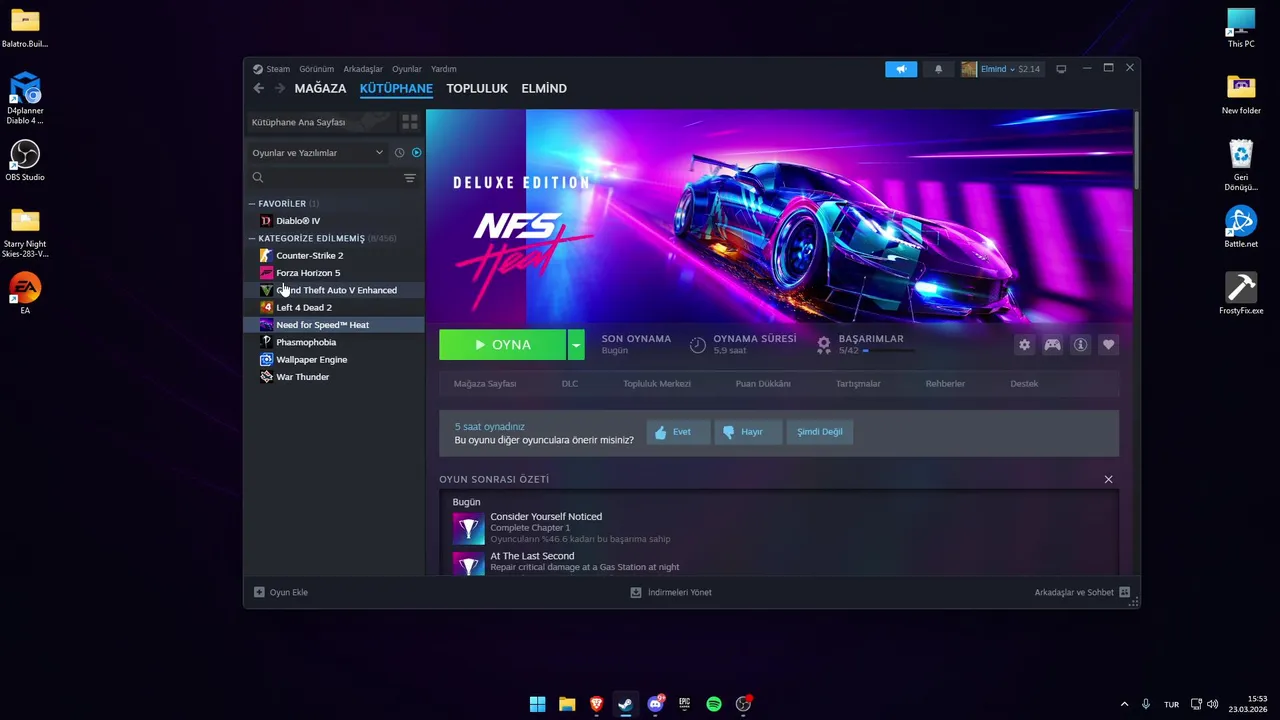The width and height of the screenshot is (1280, 720).
Task: Click İndirmeleri Yönet at the bottom
Action: 671,592
